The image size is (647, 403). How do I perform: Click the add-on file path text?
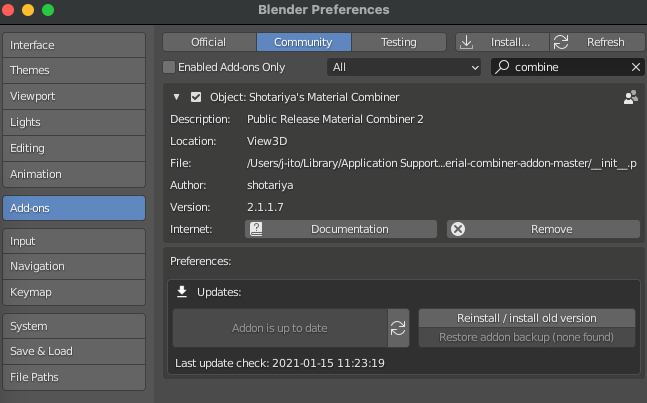point(442,163)
